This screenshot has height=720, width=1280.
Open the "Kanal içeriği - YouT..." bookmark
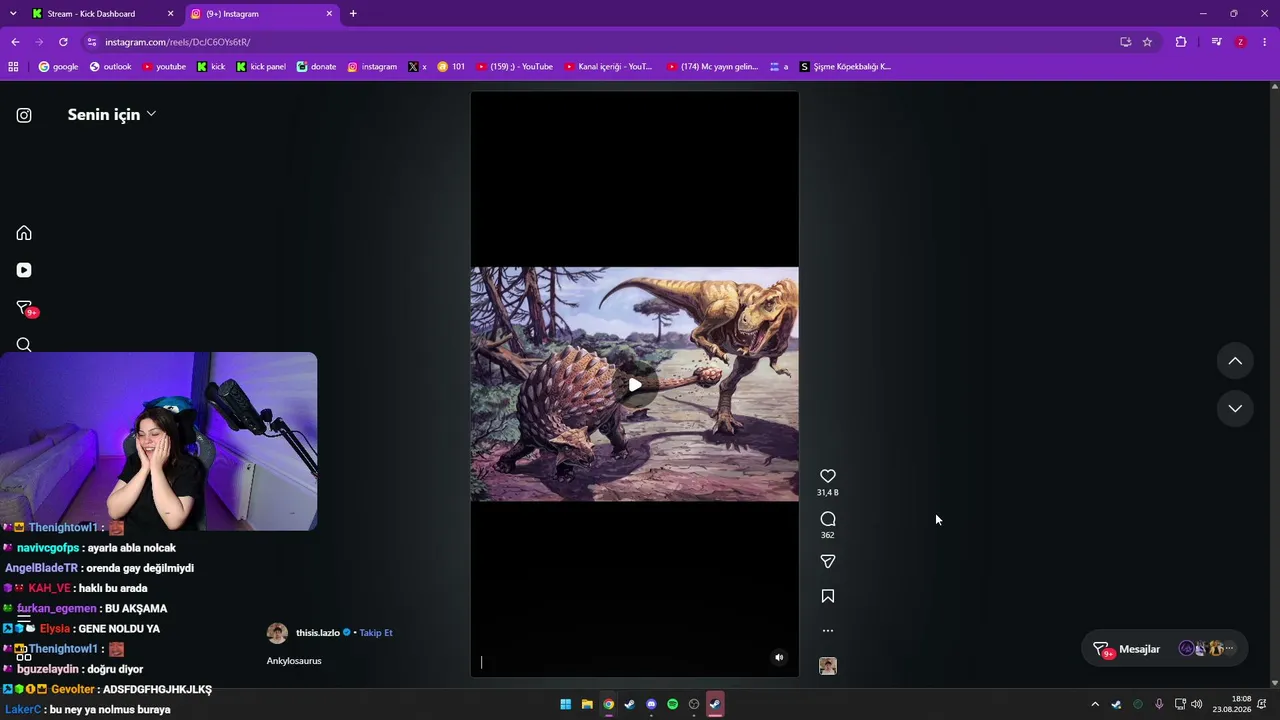[x=608, y=67]
